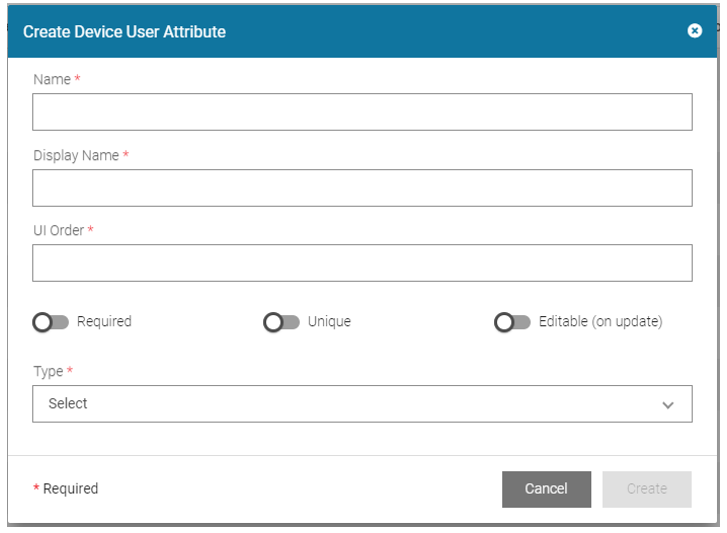Image resolution: width=727 pixels, height=533 pixels.
Task: Select the UI Order input field
Action: [362, 263]
